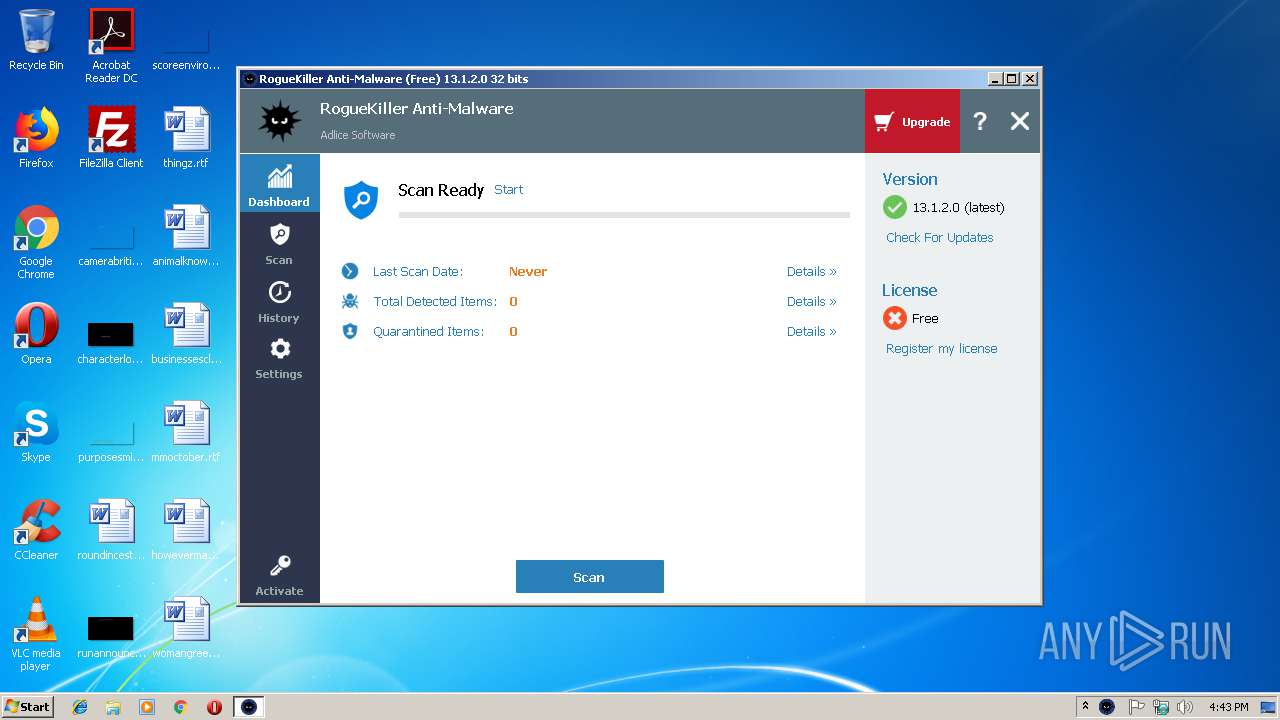Select the businessescl document on desktop

[186, 334]
